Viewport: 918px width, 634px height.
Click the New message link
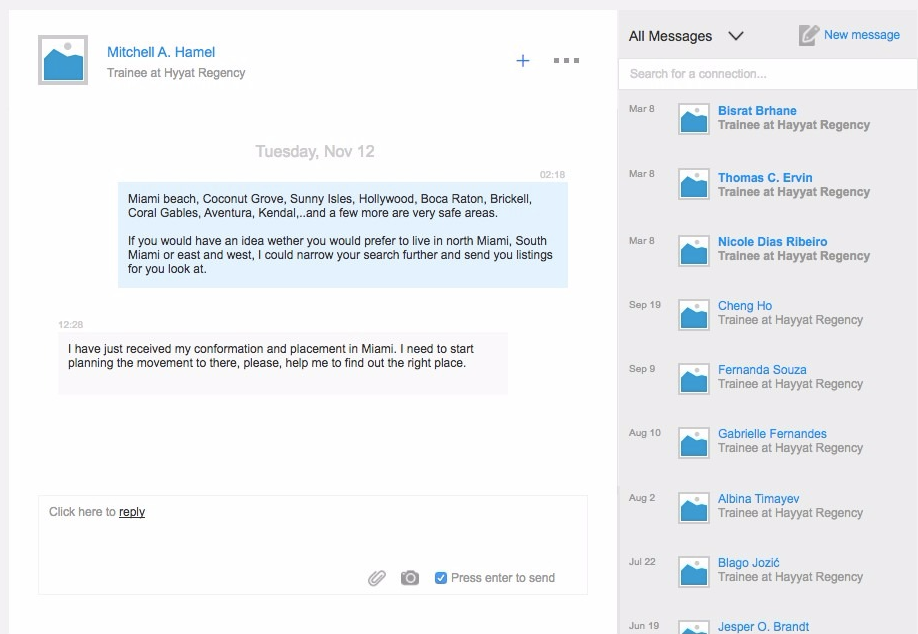pos(861,35)
